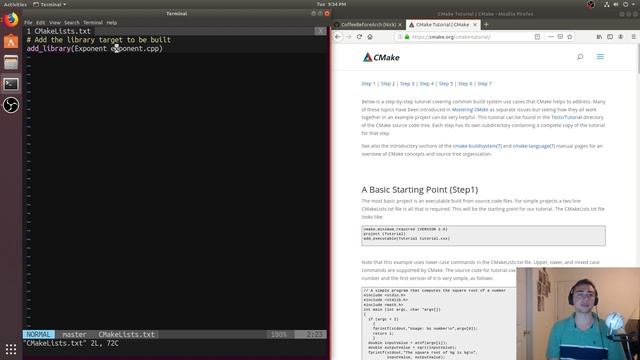Click master branch in vim statusline
The height and width of the screenshot is (360, 640).
[74, 334]
